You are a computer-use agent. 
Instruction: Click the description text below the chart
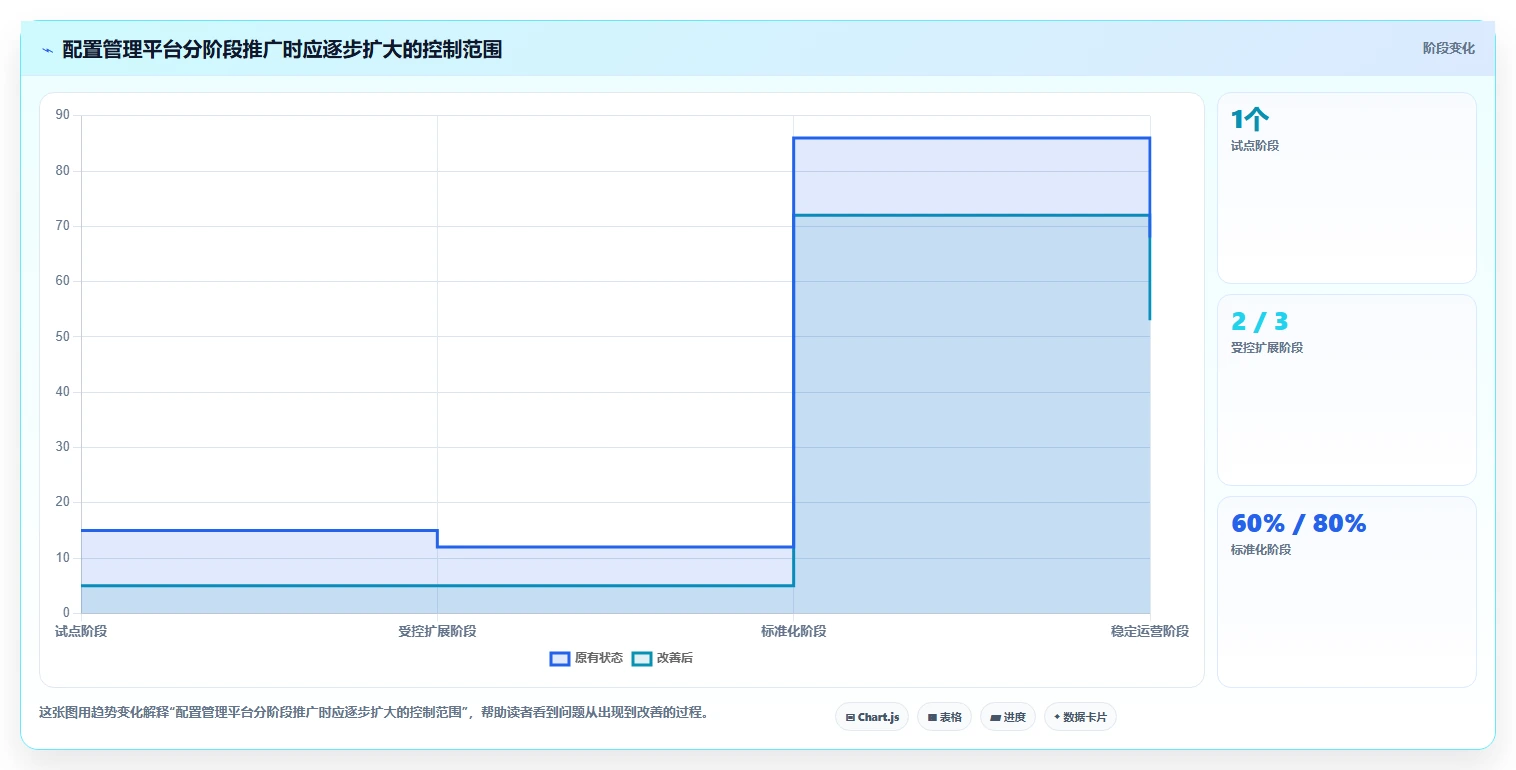(x=373, y=713)
